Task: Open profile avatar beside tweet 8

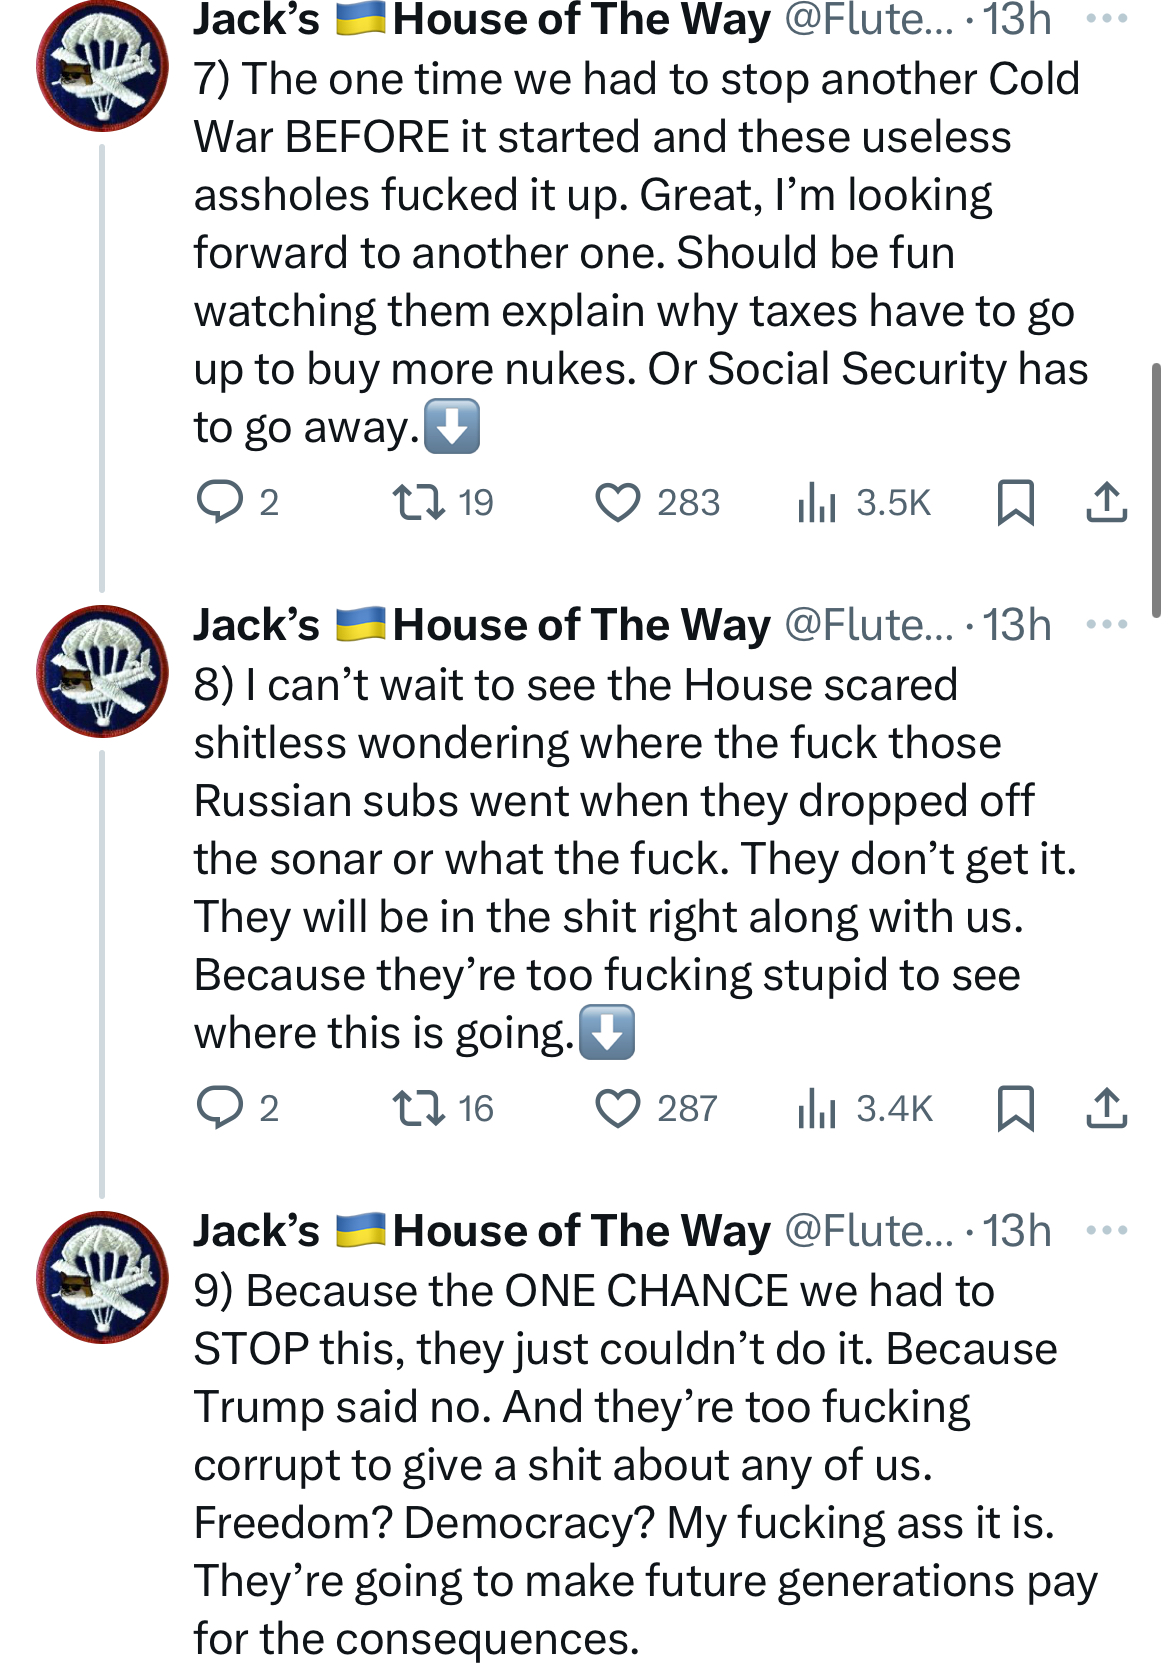Action: (103, 671)
